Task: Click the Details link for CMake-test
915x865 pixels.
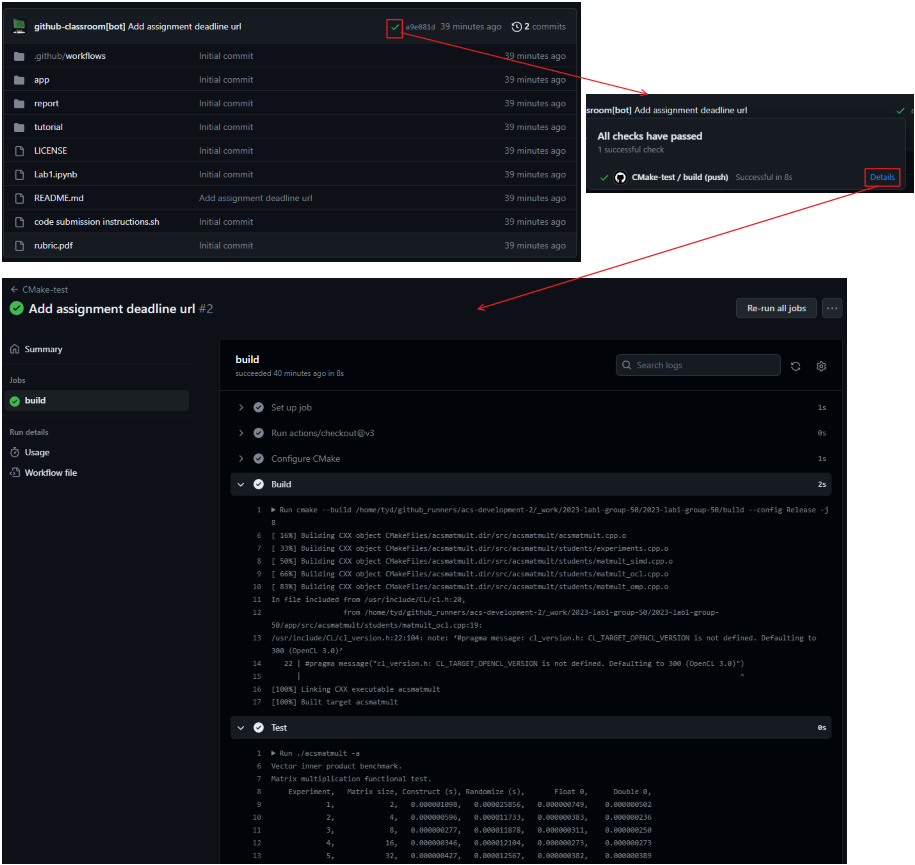Action: [882, 177]
